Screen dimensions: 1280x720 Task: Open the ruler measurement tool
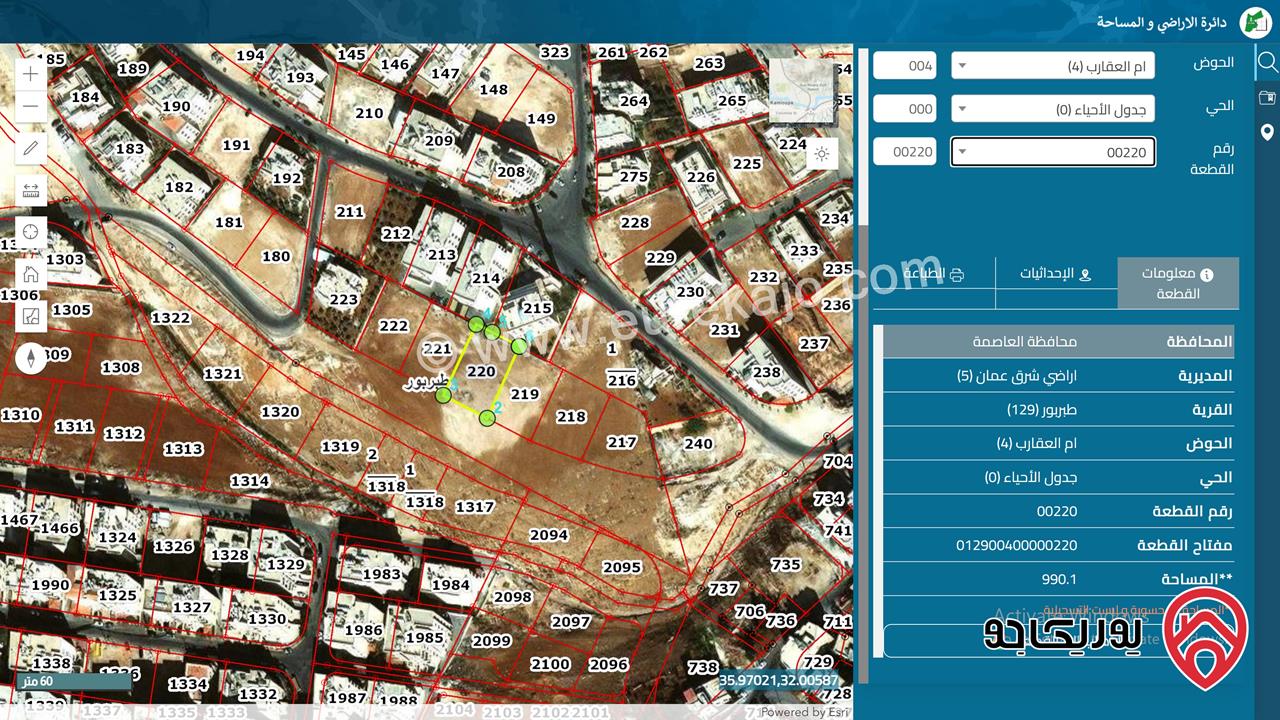tap(30, 190)
